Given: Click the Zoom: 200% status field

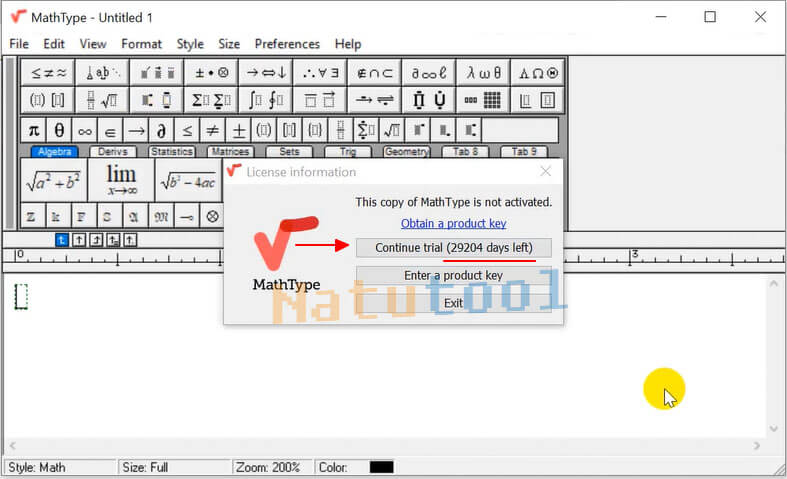Looking at the screenshot, I should (271, 467).
